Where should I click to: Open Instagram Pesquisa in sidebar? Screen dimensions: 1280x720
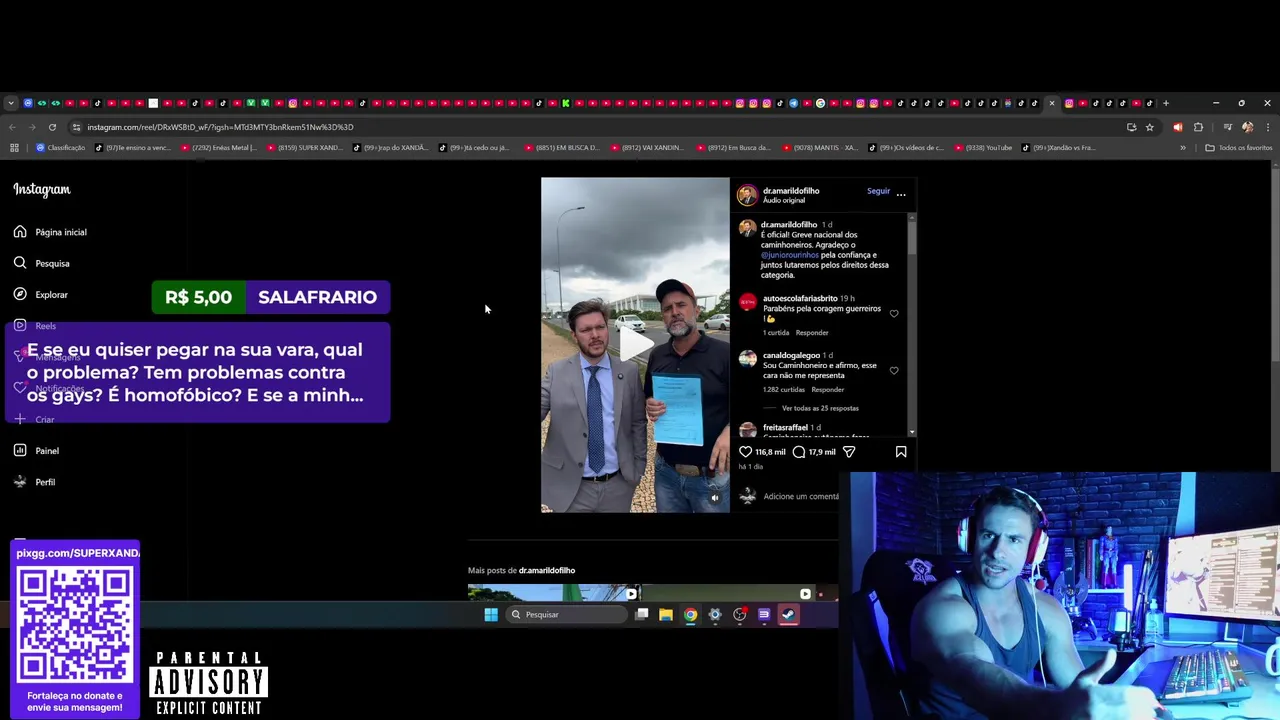click(x=42, y=263)
